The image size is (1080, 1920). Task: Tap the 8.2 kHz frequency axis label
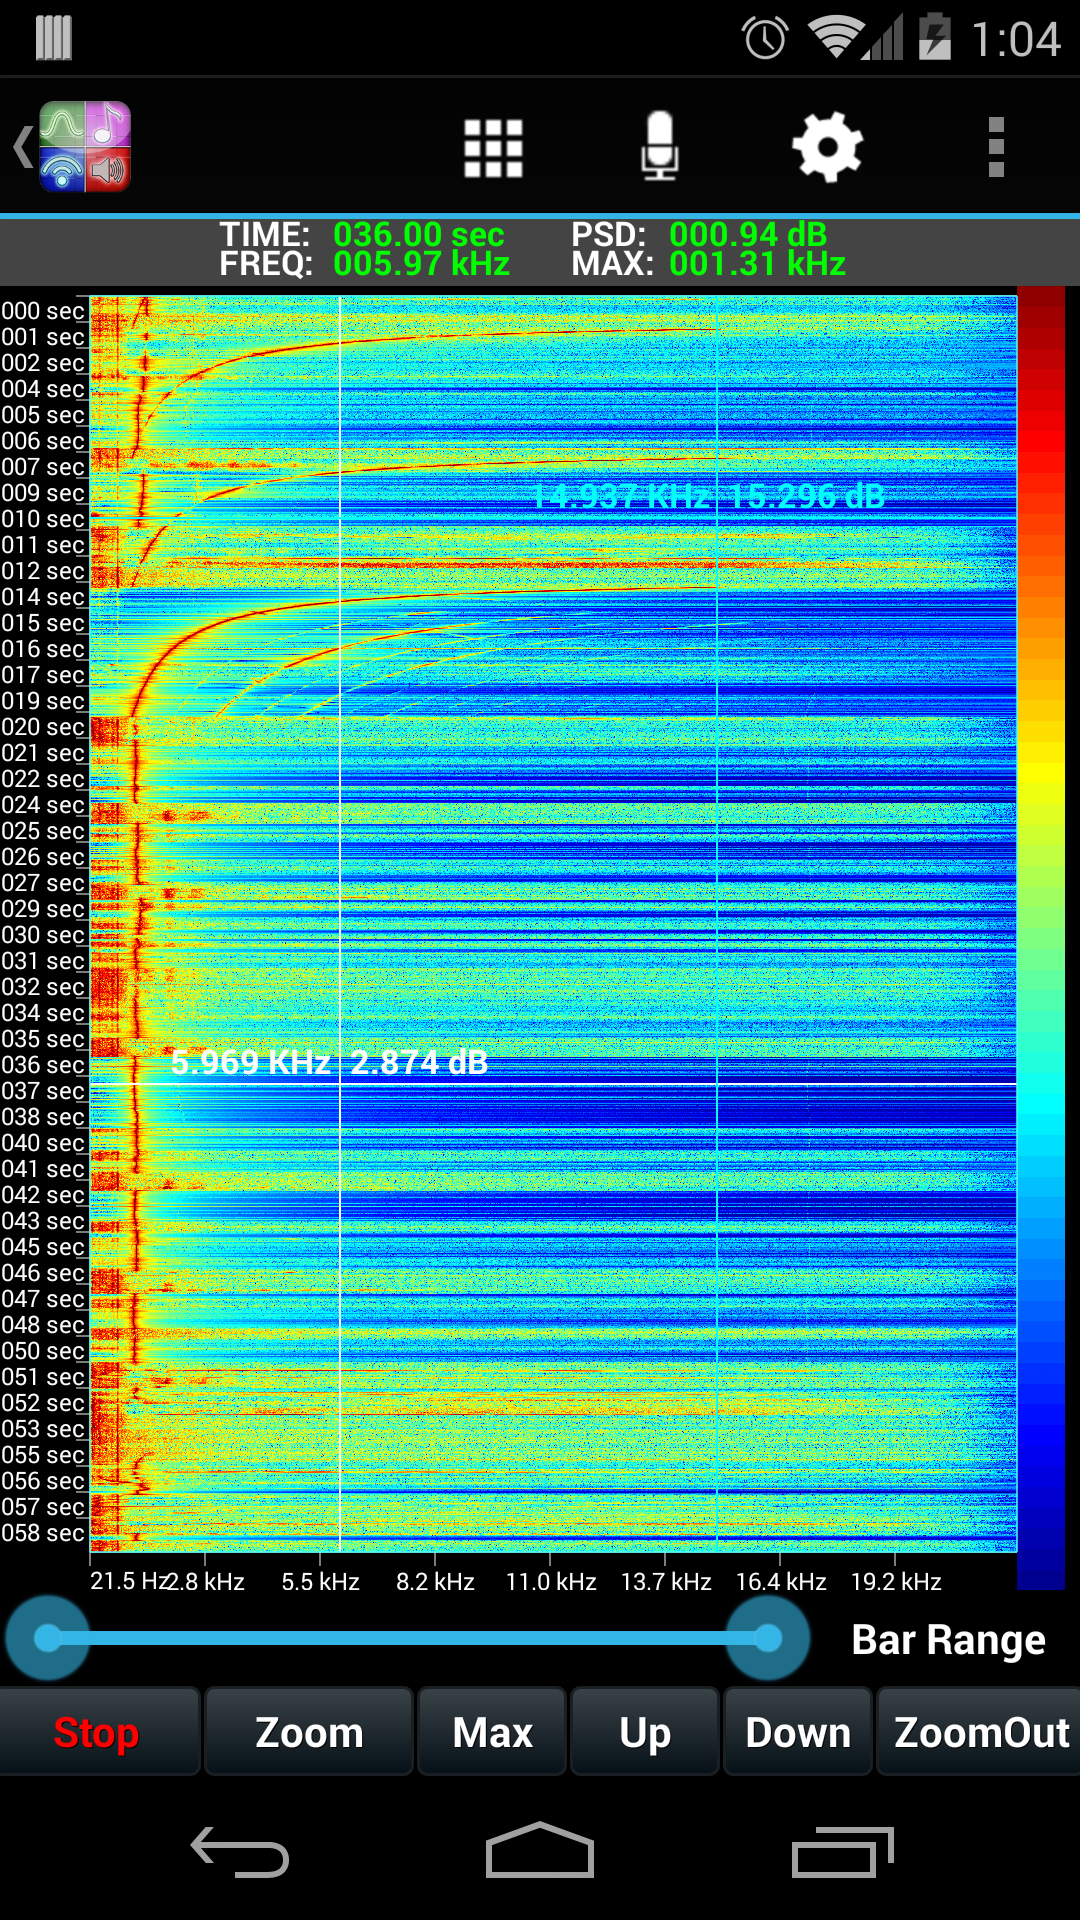[435, 1582]
